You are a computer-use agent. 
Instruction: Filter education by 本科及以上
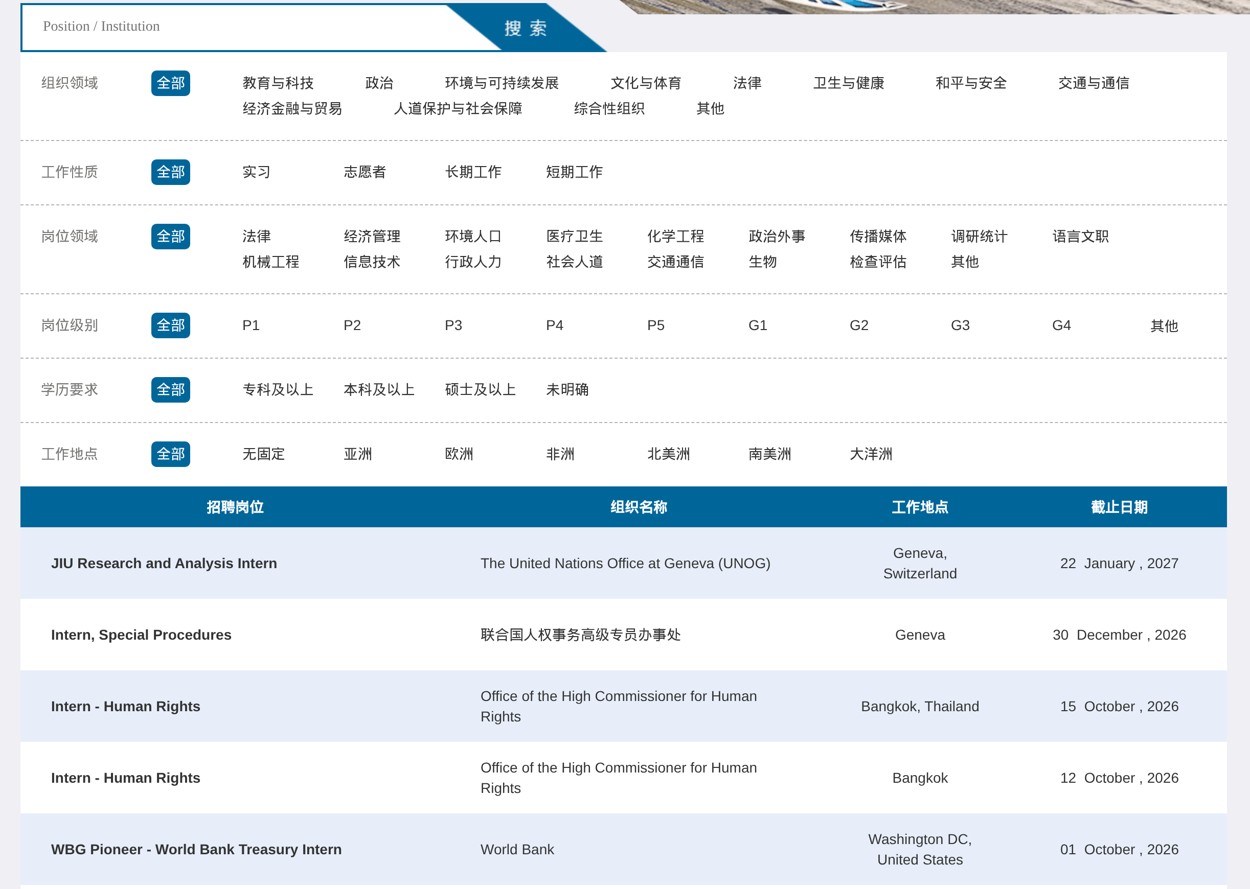pos(379,389)
